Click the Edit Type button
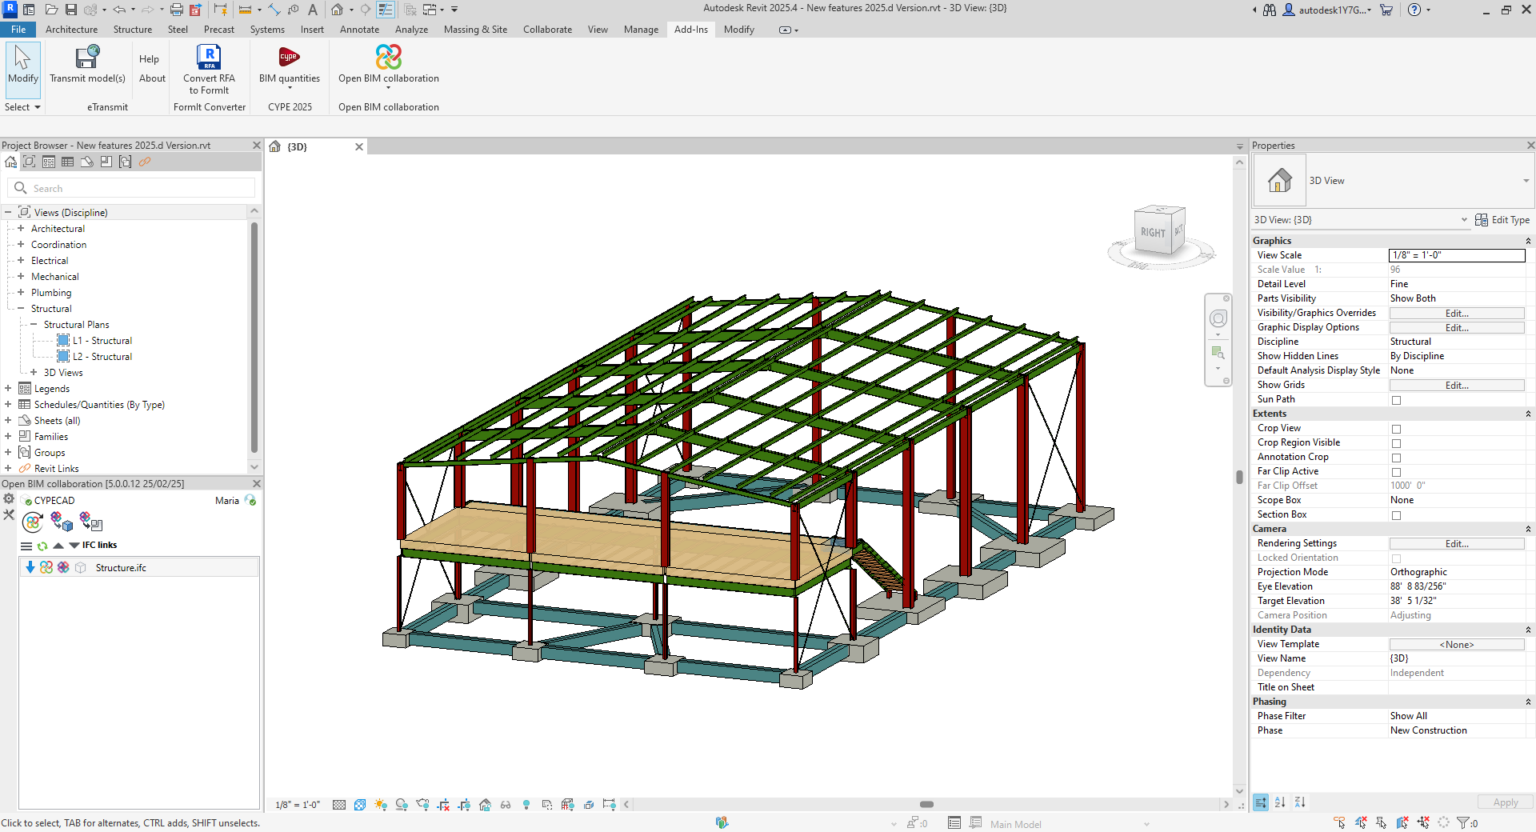The width and height of the screenshot is (1536, 832). [x=1502, y=220]
